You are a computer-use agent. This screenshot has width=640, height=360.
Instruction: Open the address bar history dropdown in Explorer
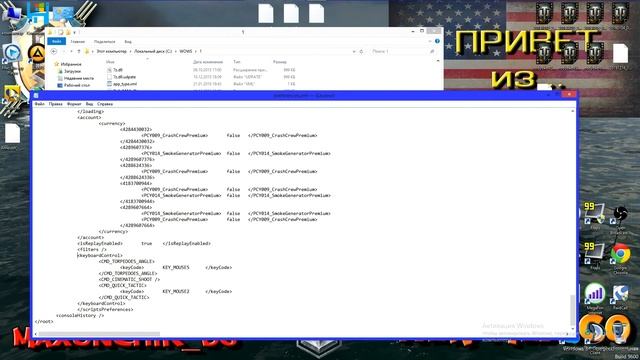click(354, 51)
